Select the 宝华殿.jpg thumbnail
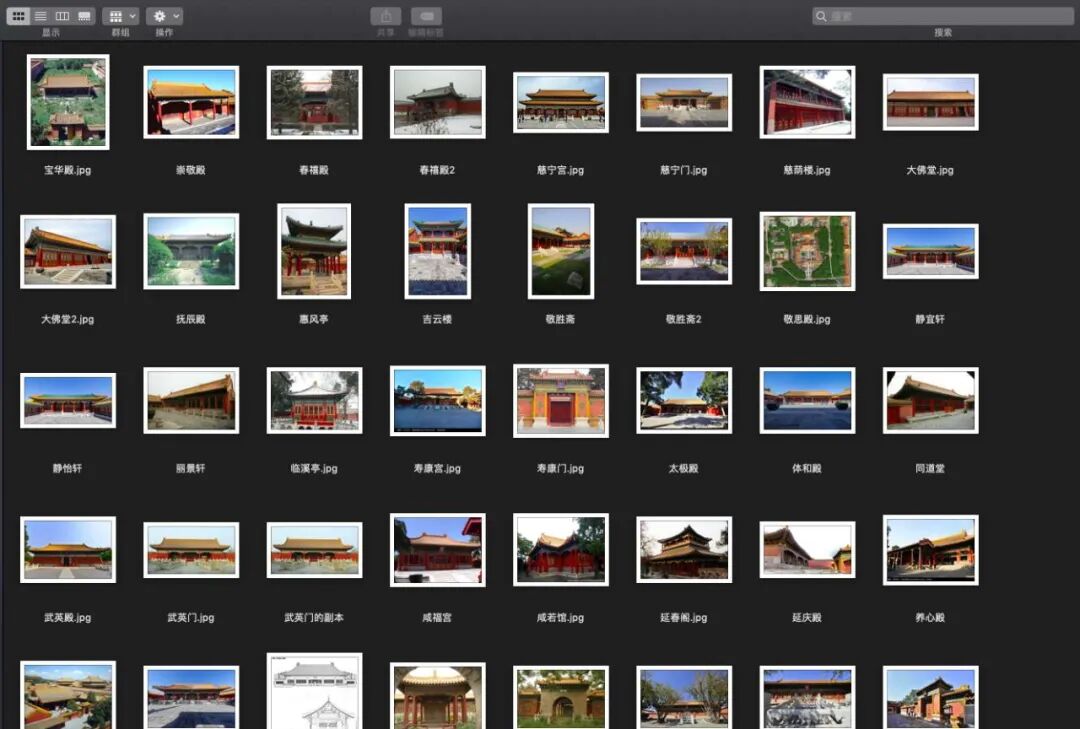Image resolution: width=1080 pixels, height=729 pixels. point(68,102)
